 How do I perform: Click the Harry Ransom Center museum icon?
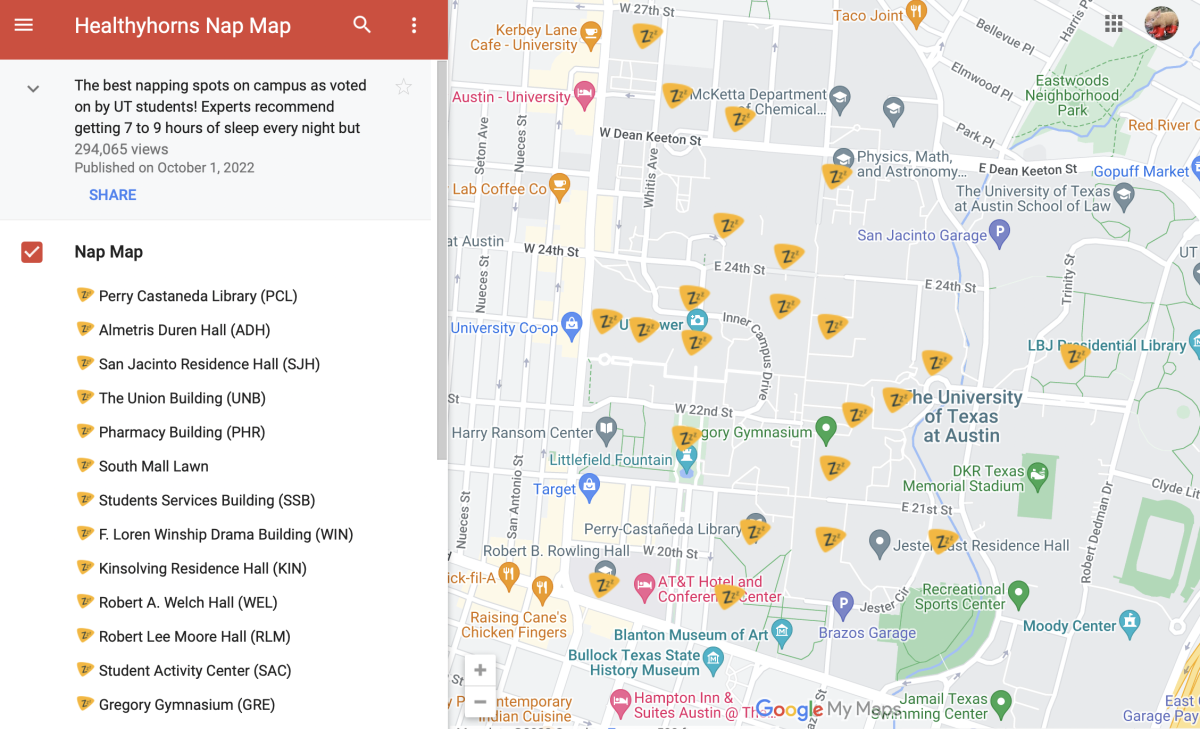coord(607,431)
